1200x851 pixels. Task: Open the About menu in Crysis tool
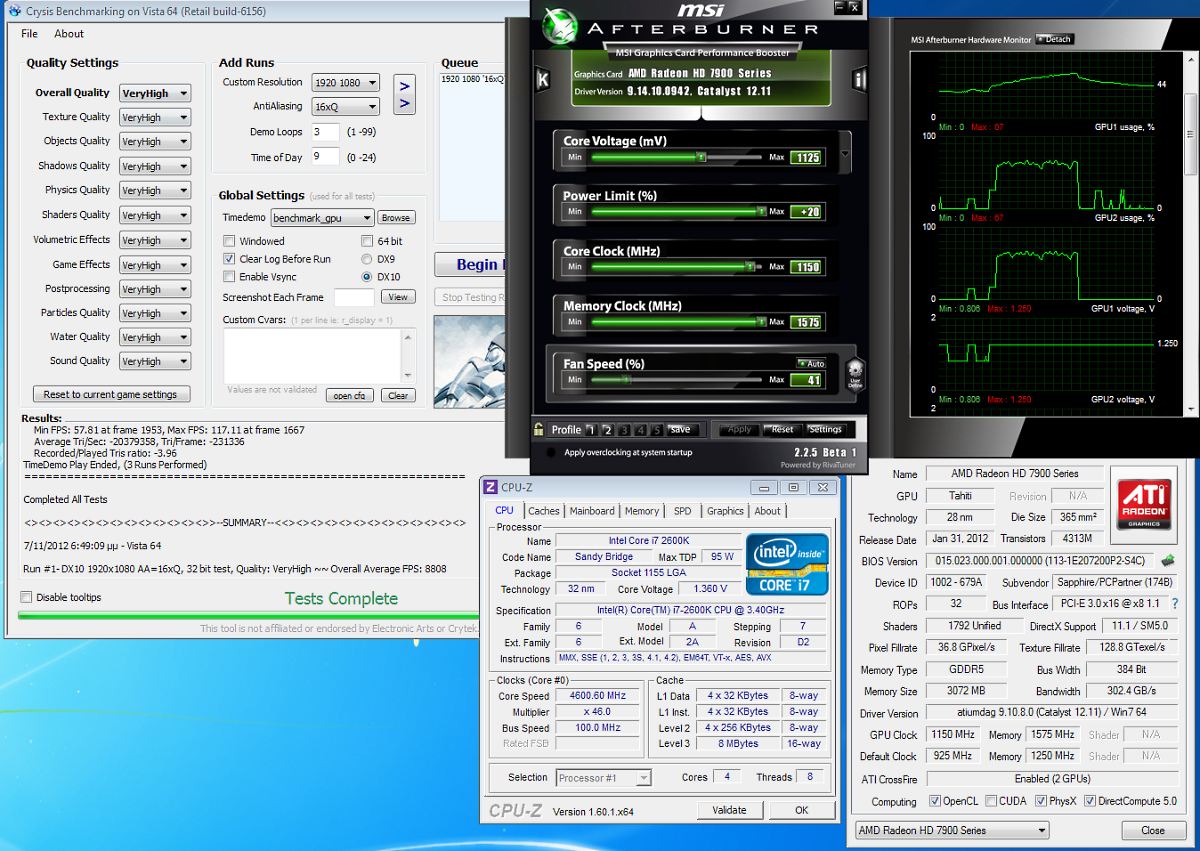pos(69,33)
